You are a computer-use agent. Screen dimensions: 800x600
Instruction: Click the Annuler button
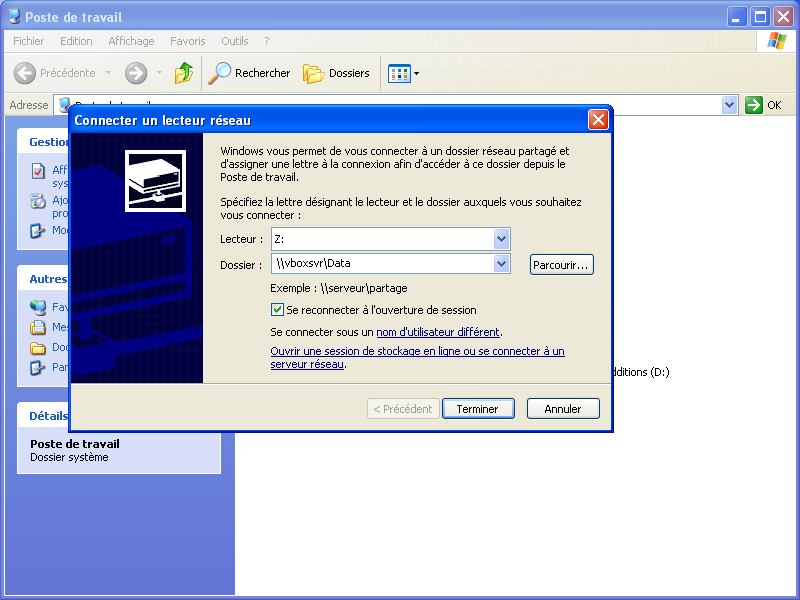pos(562,409)
